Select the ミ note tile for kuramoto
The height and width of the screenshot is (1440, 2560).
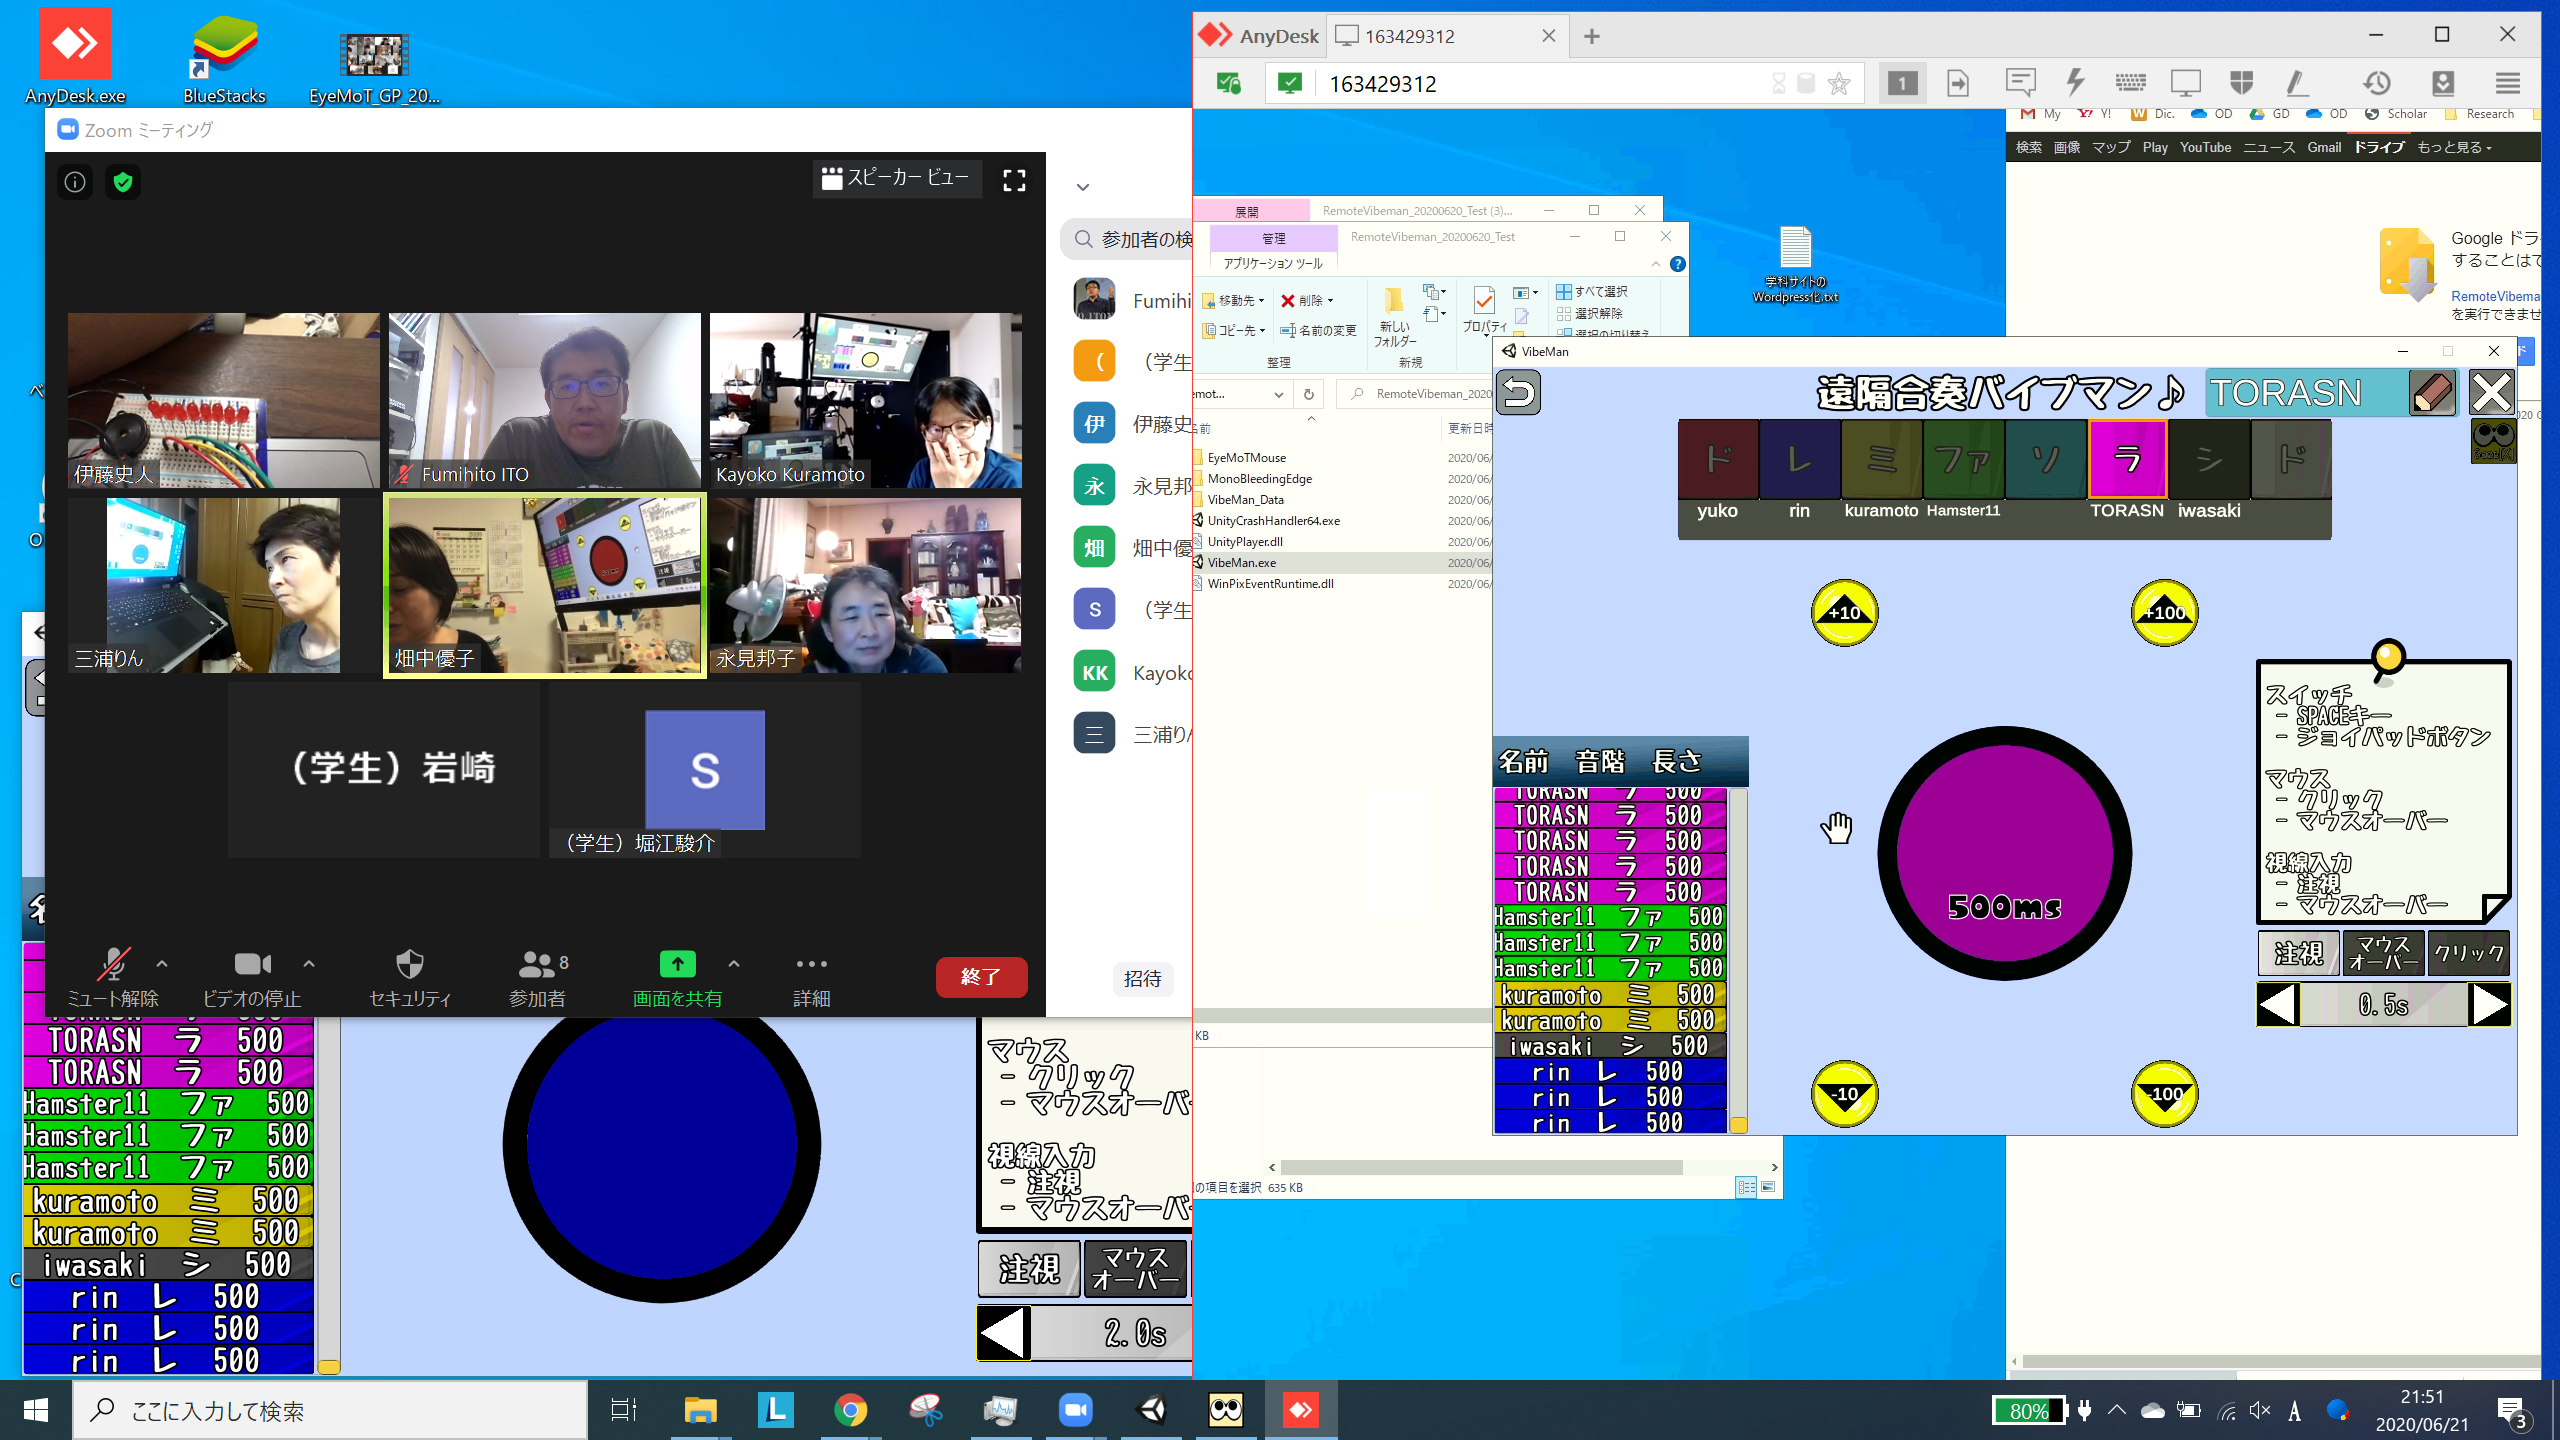(1881, 459)
